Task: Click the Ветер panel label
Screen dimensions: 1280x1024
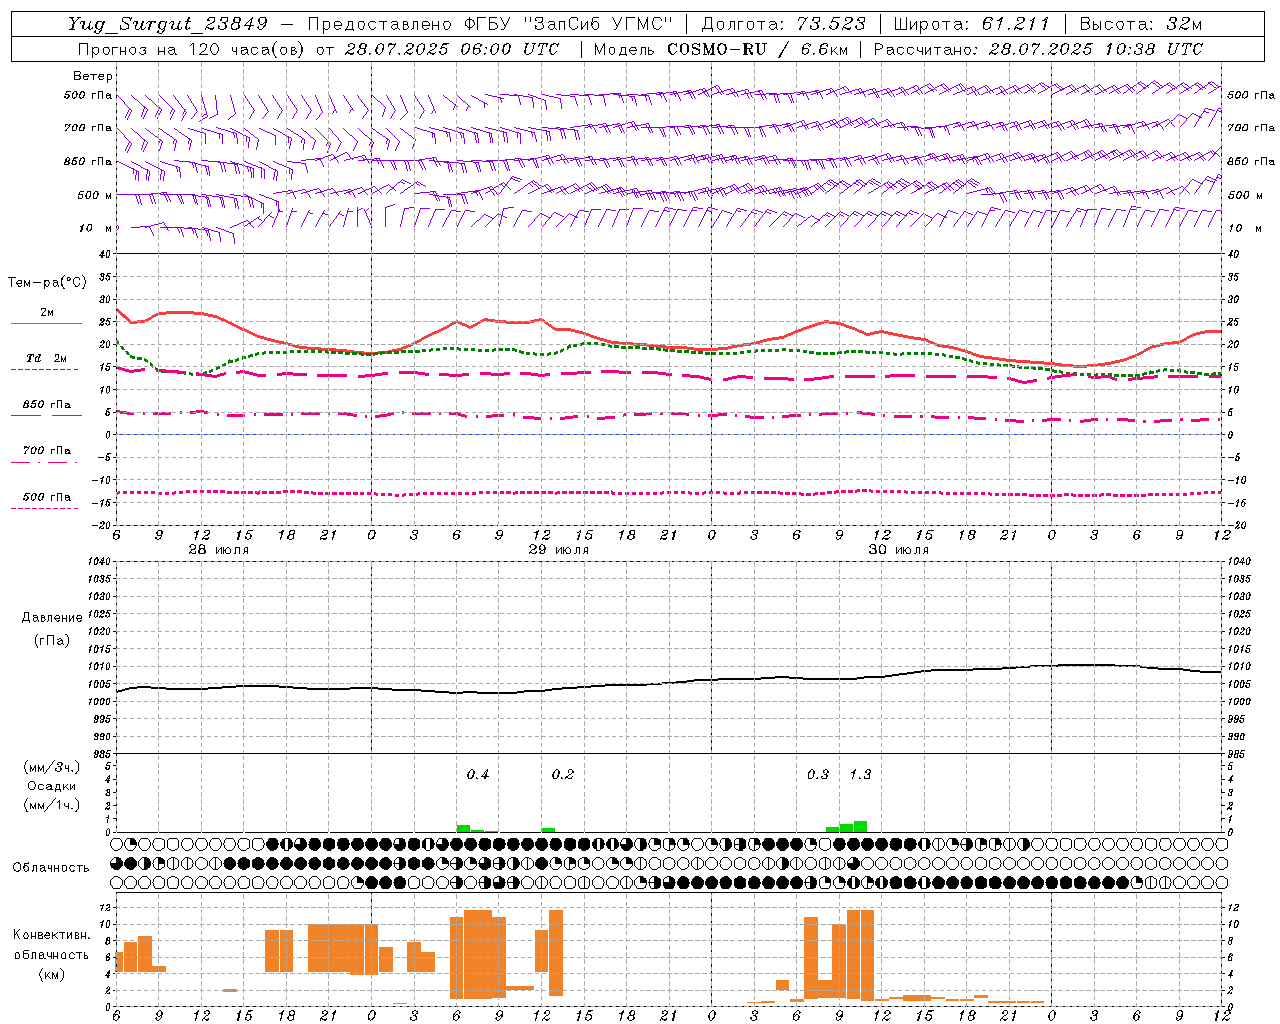Action: click(93, 76)
